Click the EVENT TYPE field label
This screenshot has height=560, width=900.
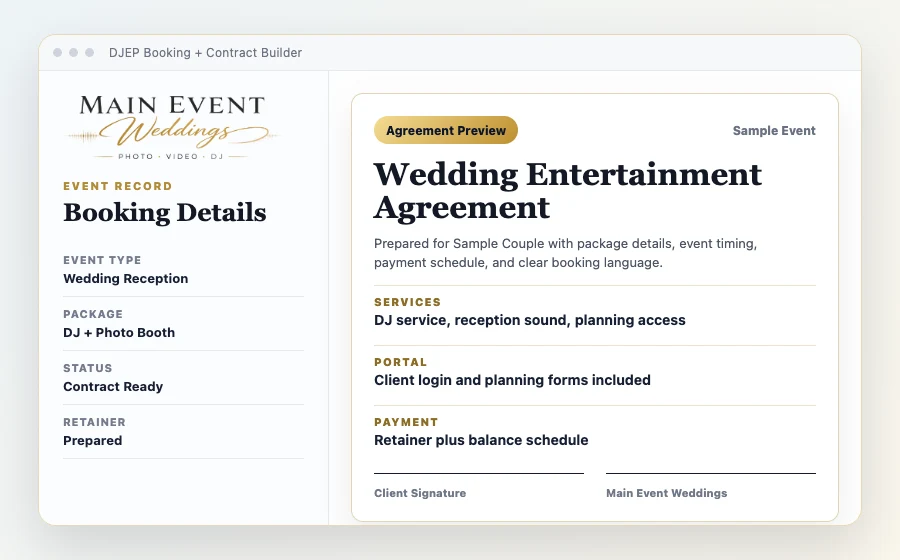click(x=102, y=260)
